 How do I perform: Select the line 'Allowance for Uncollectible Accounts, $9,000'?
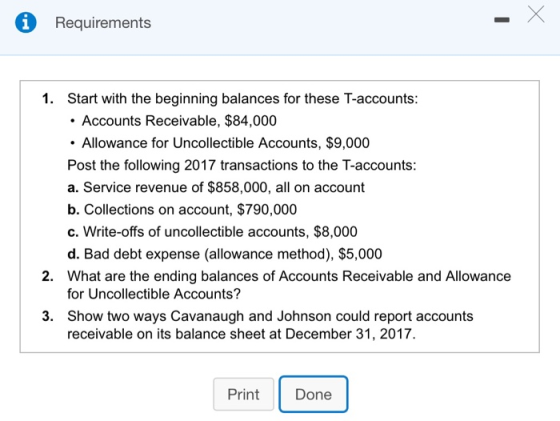pos(226,143)
